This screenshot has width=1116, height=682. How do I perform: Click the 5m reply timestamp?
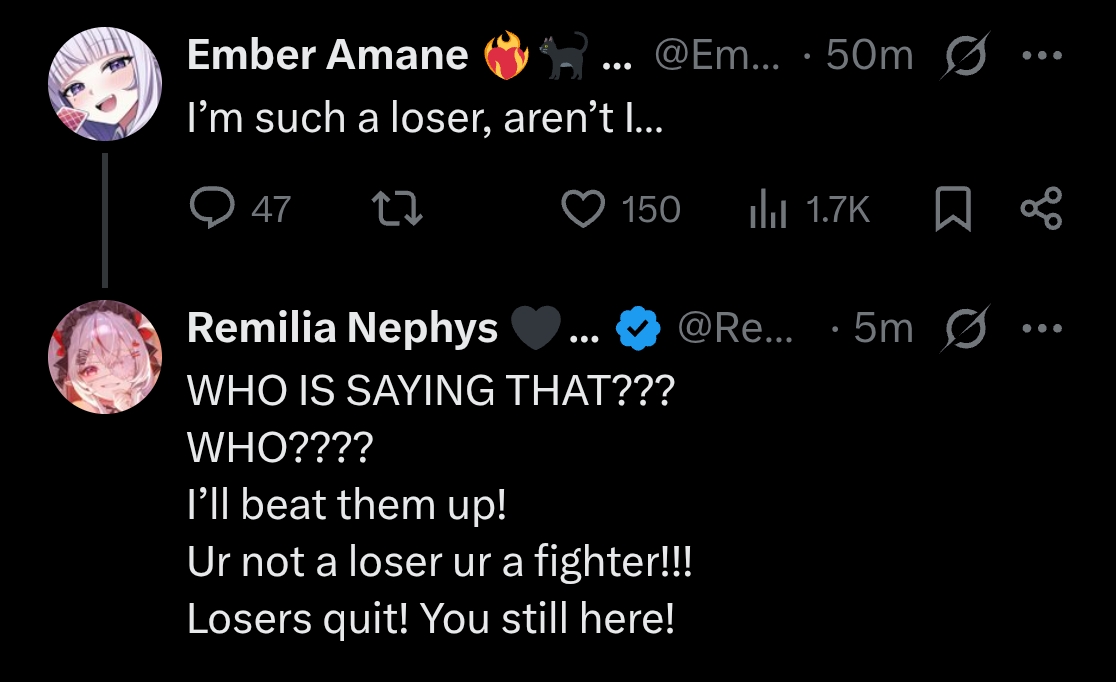click(x=884, y=329)
